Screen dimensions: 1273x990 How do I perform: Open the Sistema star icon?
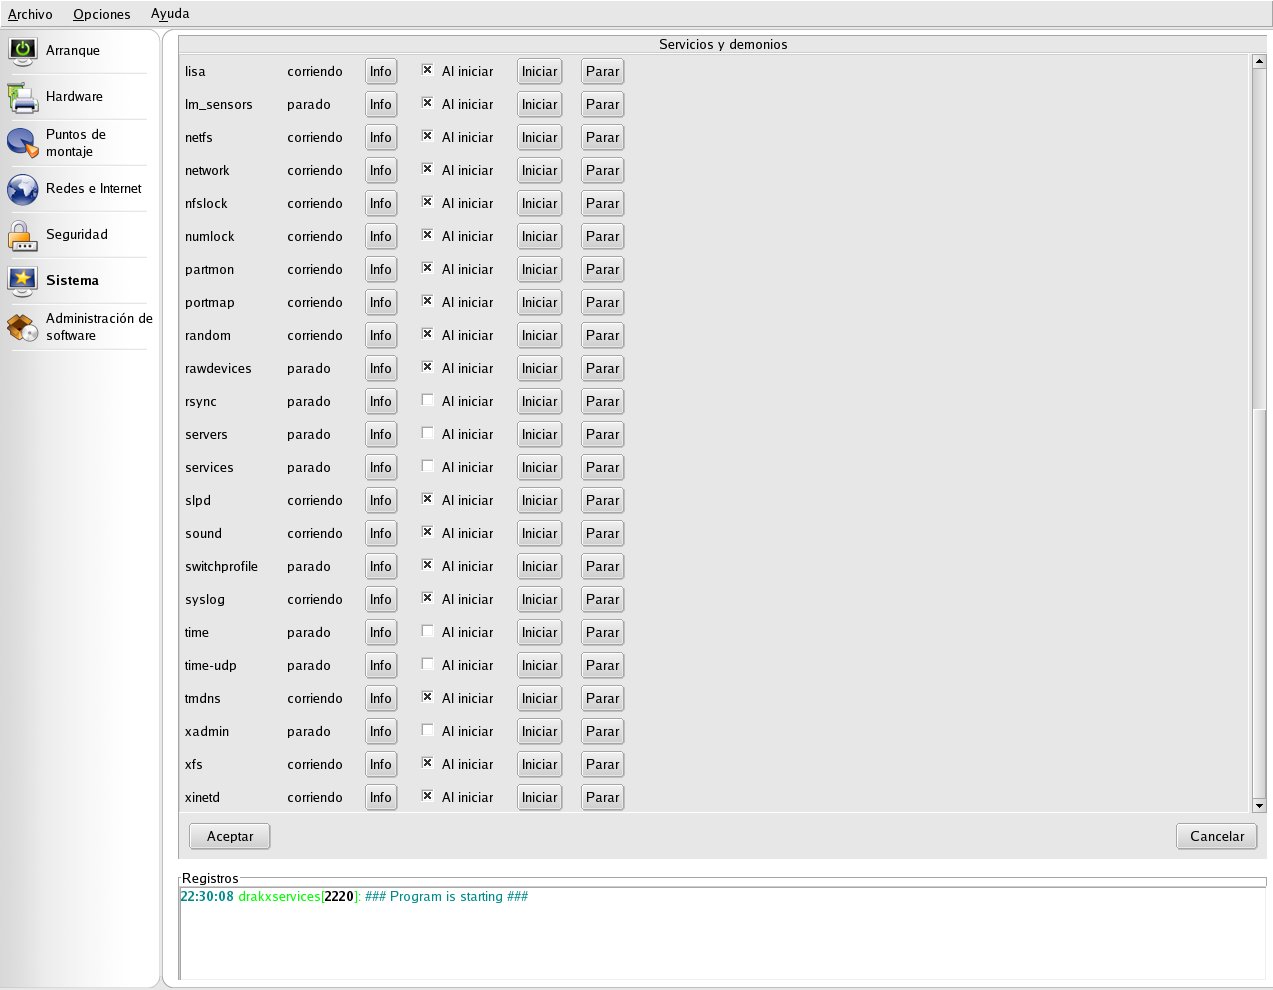[x=23, y=281]
